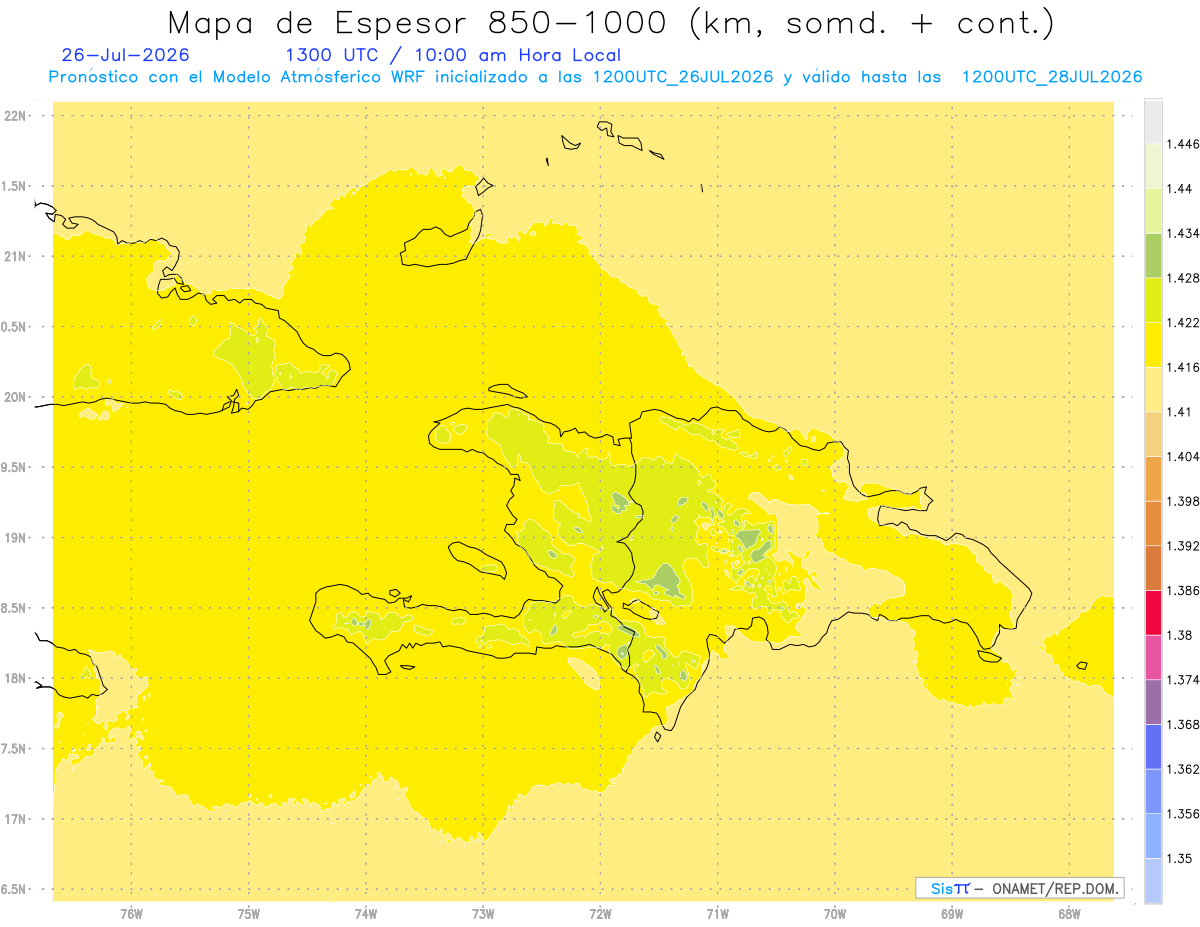The image size is (1200, 927).
Task: Click the 1.44 colorbar value
Action: point(1180,189)
